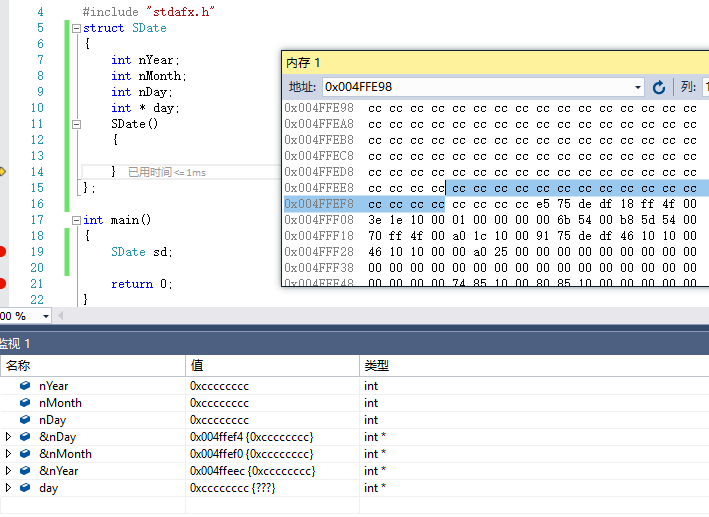This screenshot has width=709, height=517.
Task: Expand the &nMonth watch entry
Action: coord(8,454)
